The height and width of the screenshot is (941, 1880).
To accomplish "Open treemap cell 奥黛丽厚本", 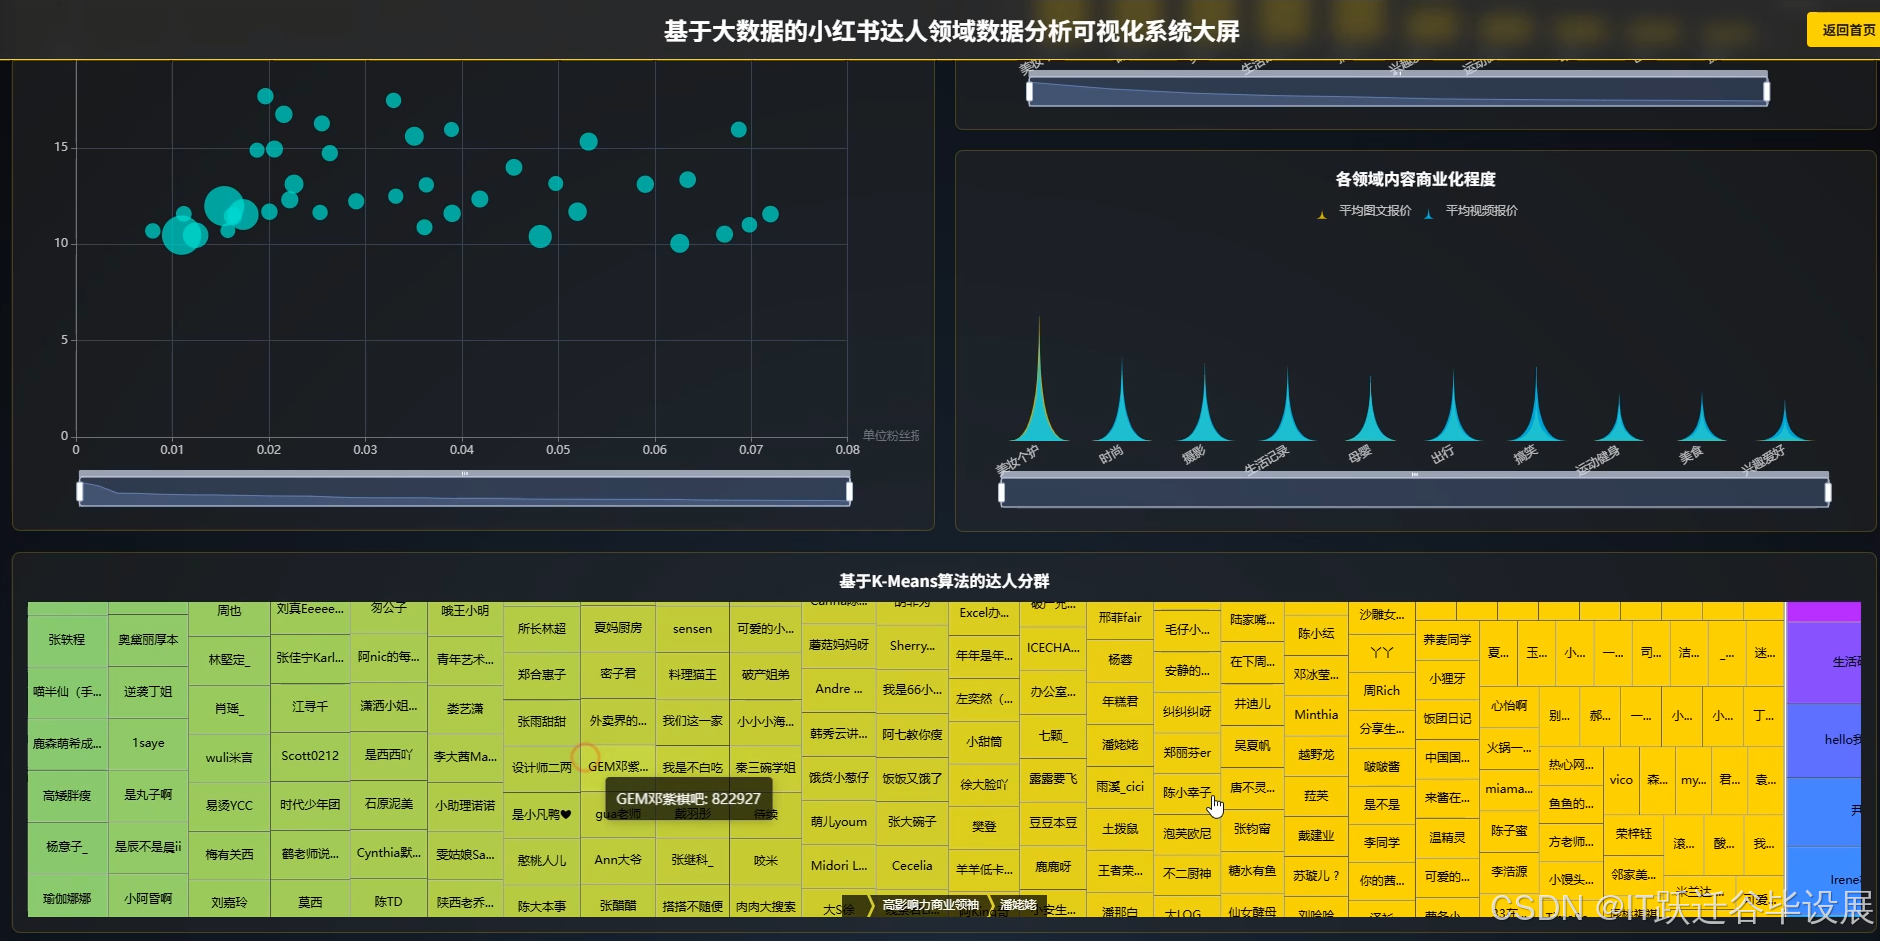I will coord(148,640).
